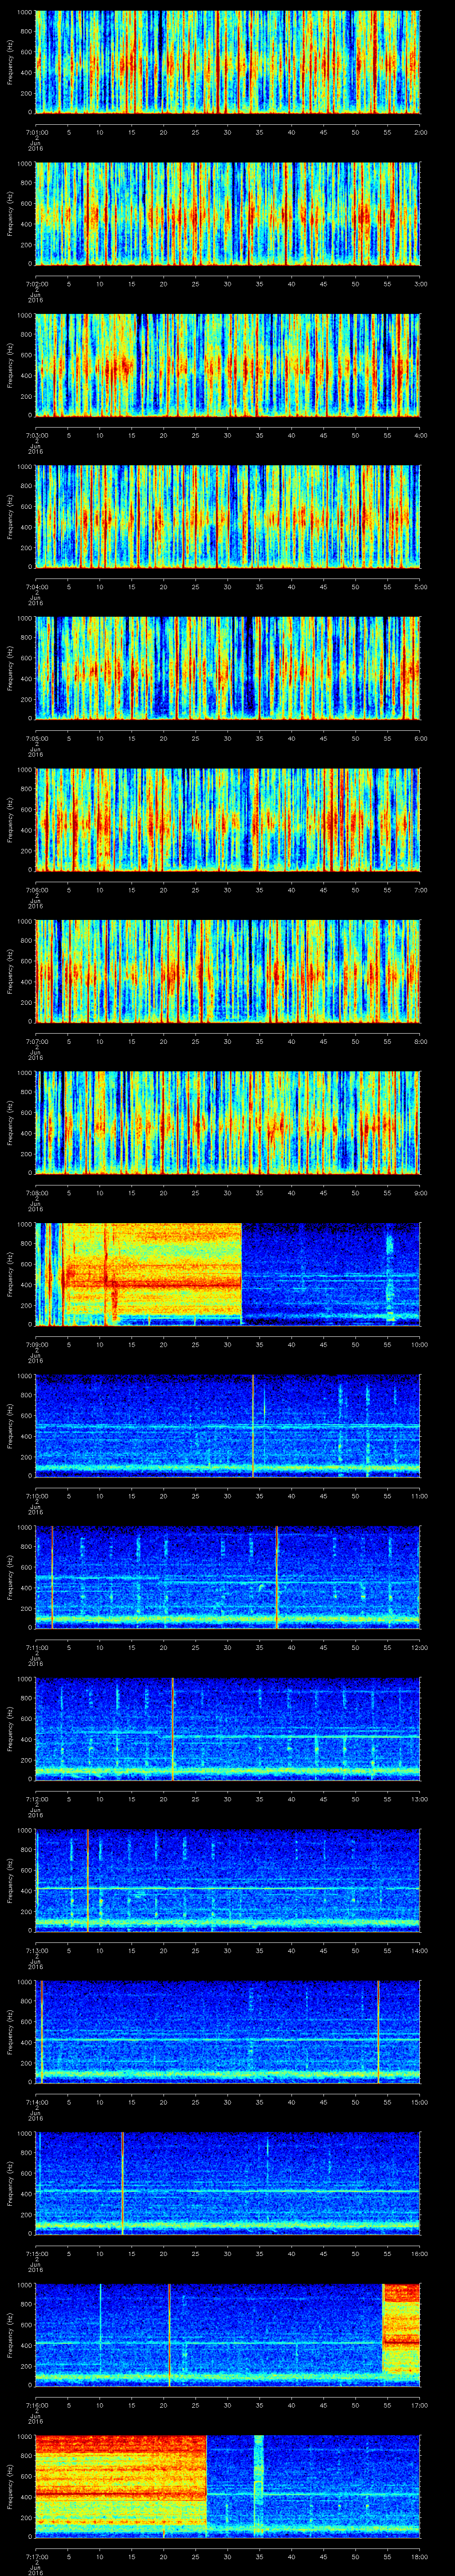This screenshot has height=2576, width=455.
Task: Click the 7:13:00 start time label
Action: coord(36,1950)
